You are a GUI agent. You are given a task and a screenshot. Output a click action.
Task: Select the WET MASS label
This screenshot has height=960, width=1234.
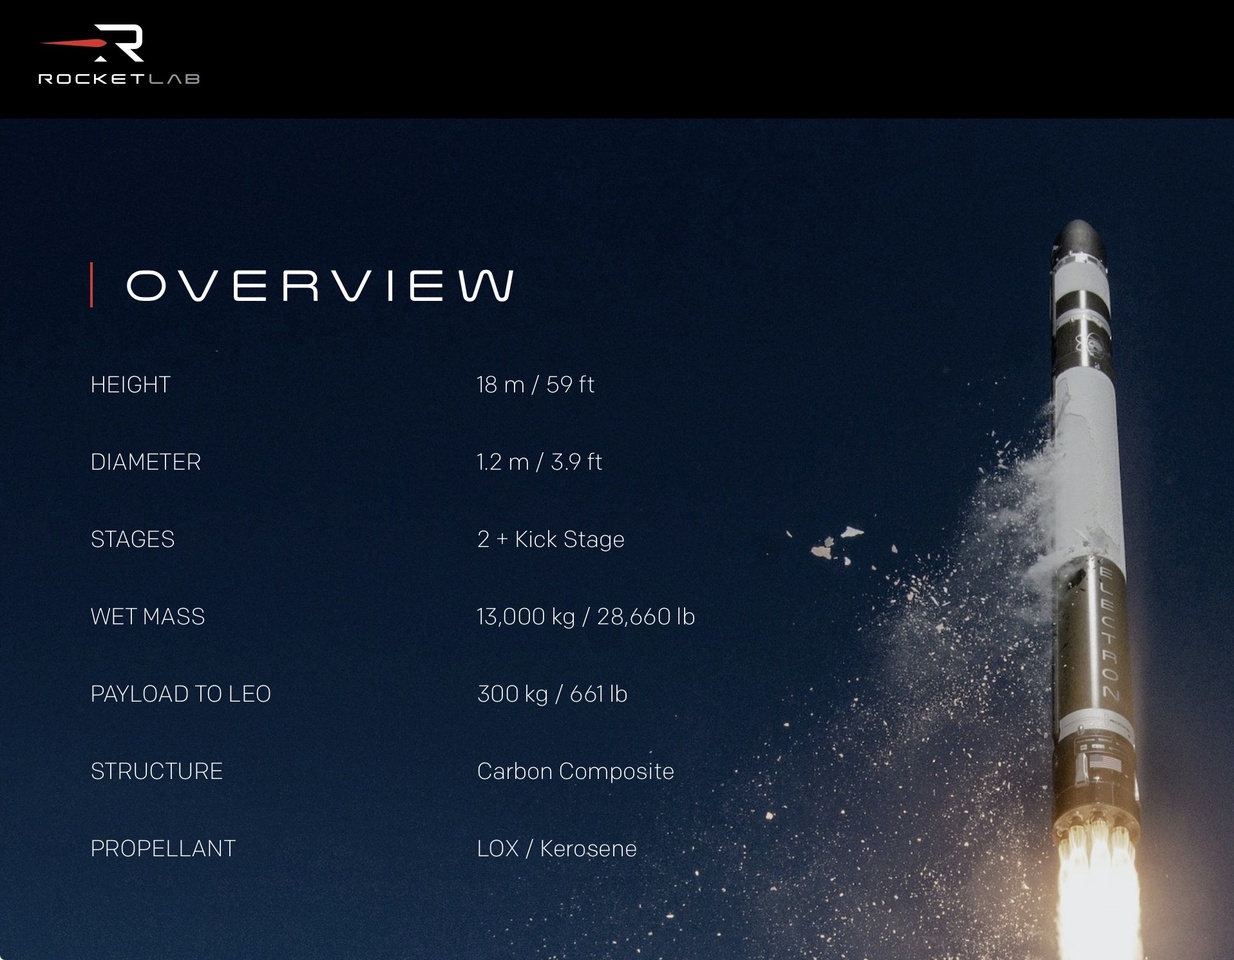click(148, 617)
